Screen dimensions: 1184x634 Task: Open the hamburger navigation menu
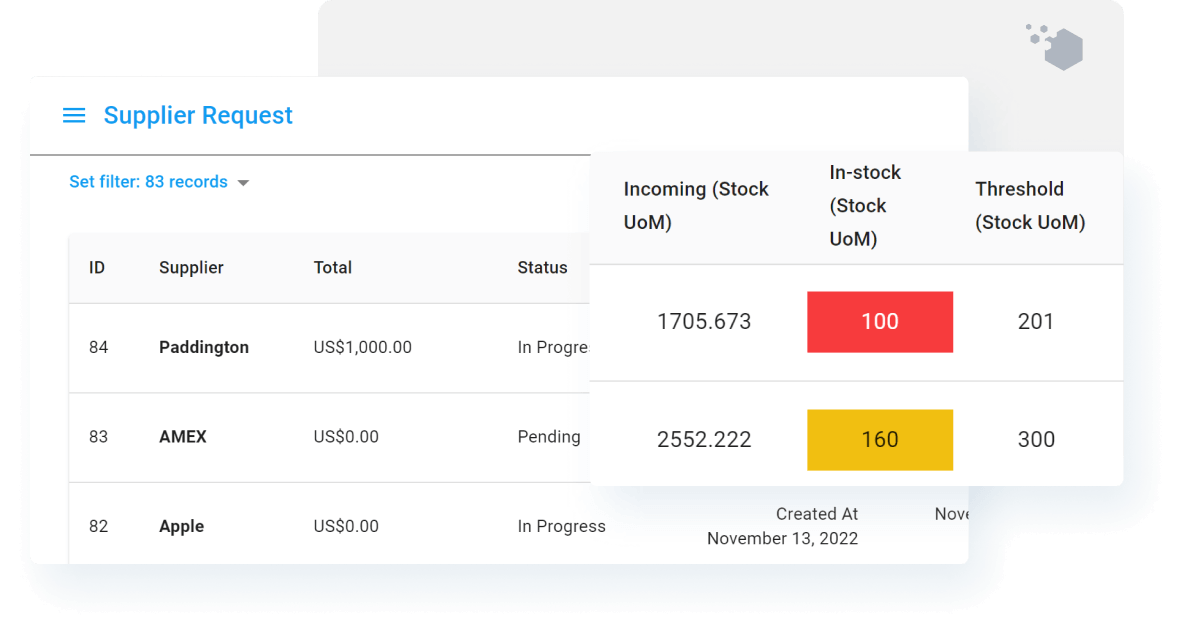(74, 116)
